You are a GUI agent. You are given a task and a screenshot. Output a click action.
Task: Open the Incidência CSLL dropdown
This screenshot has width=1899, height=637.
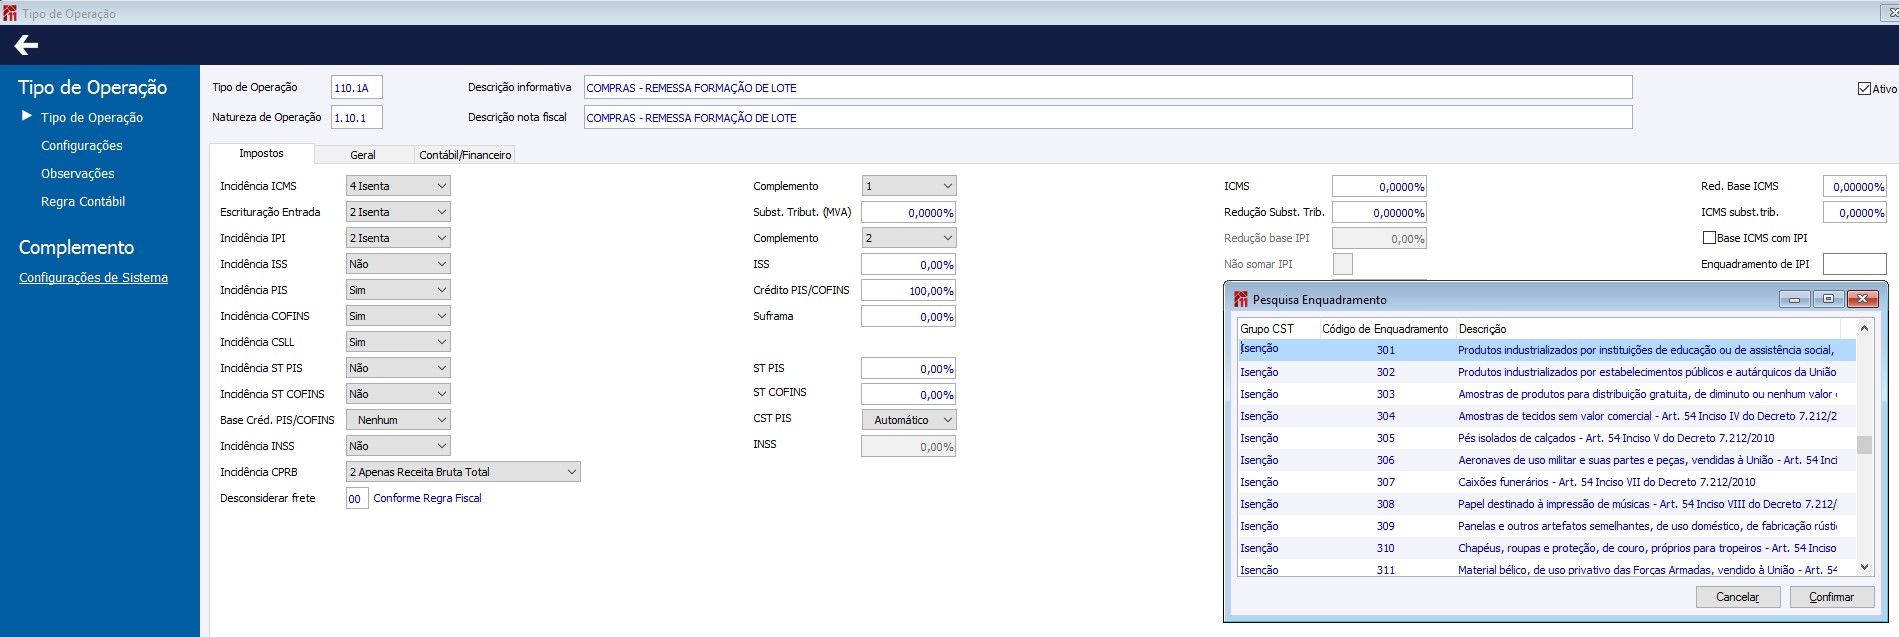[398, 342]
